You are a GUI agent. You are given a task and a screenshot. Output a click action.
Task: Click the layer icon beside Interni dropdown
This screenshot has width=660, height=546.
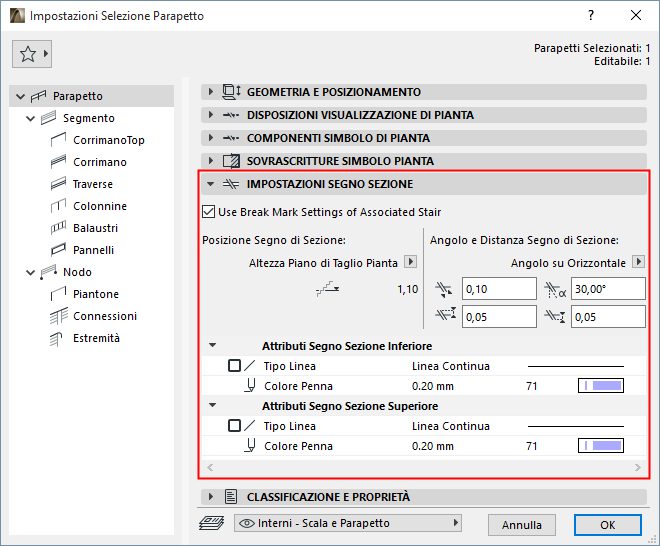coord(212,523)
